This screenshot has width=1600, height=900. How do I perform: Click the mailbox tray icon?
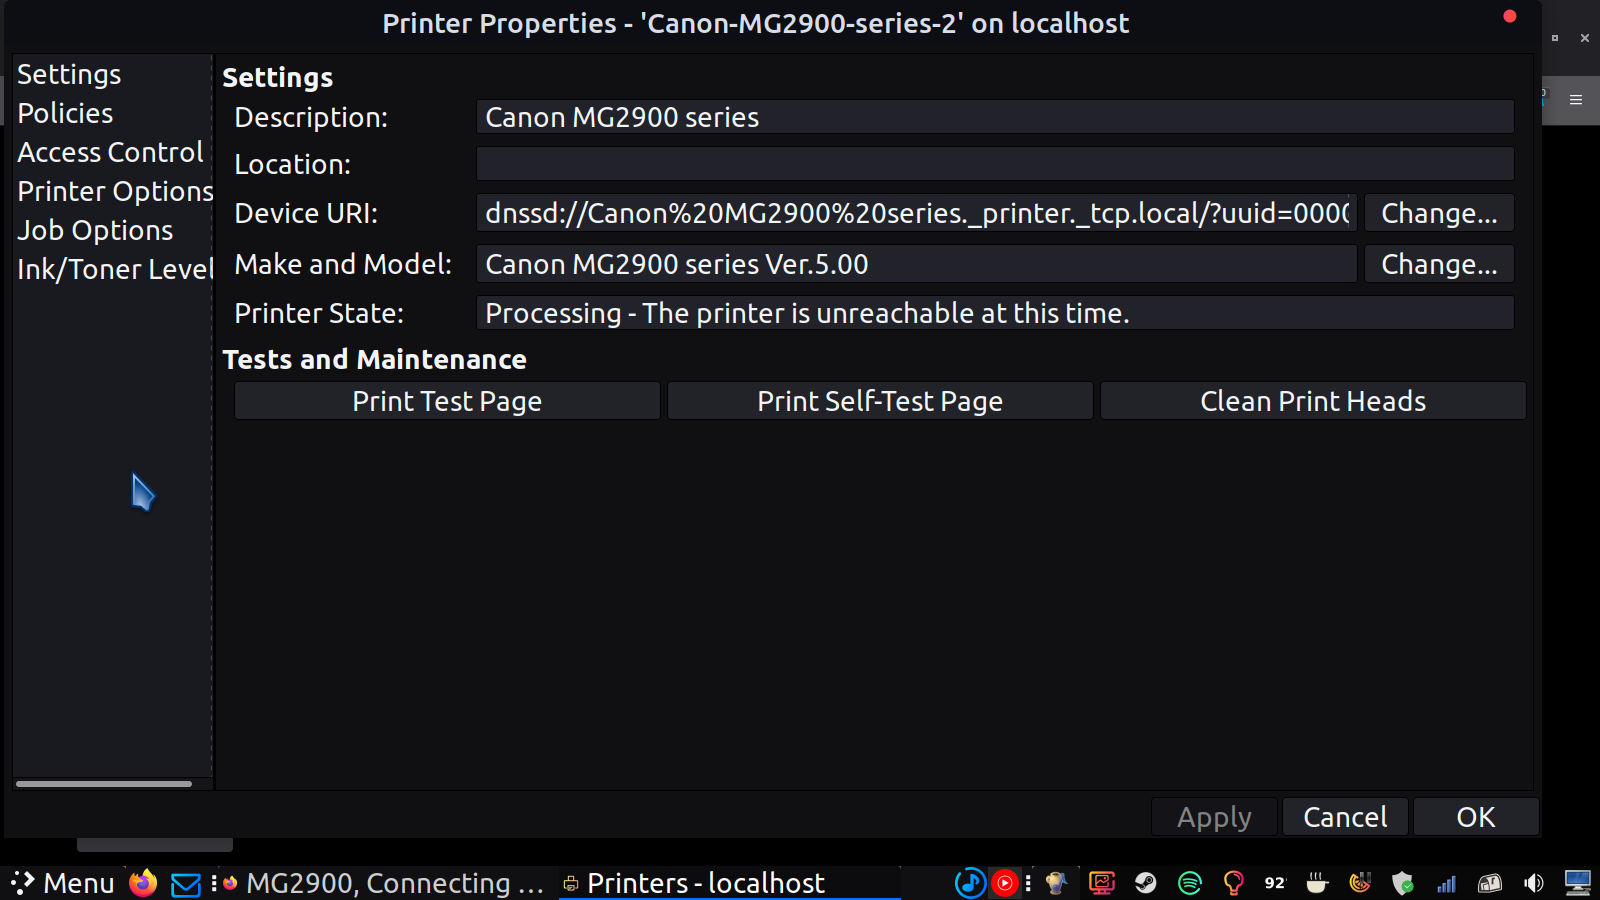(x=1490, y=883)
